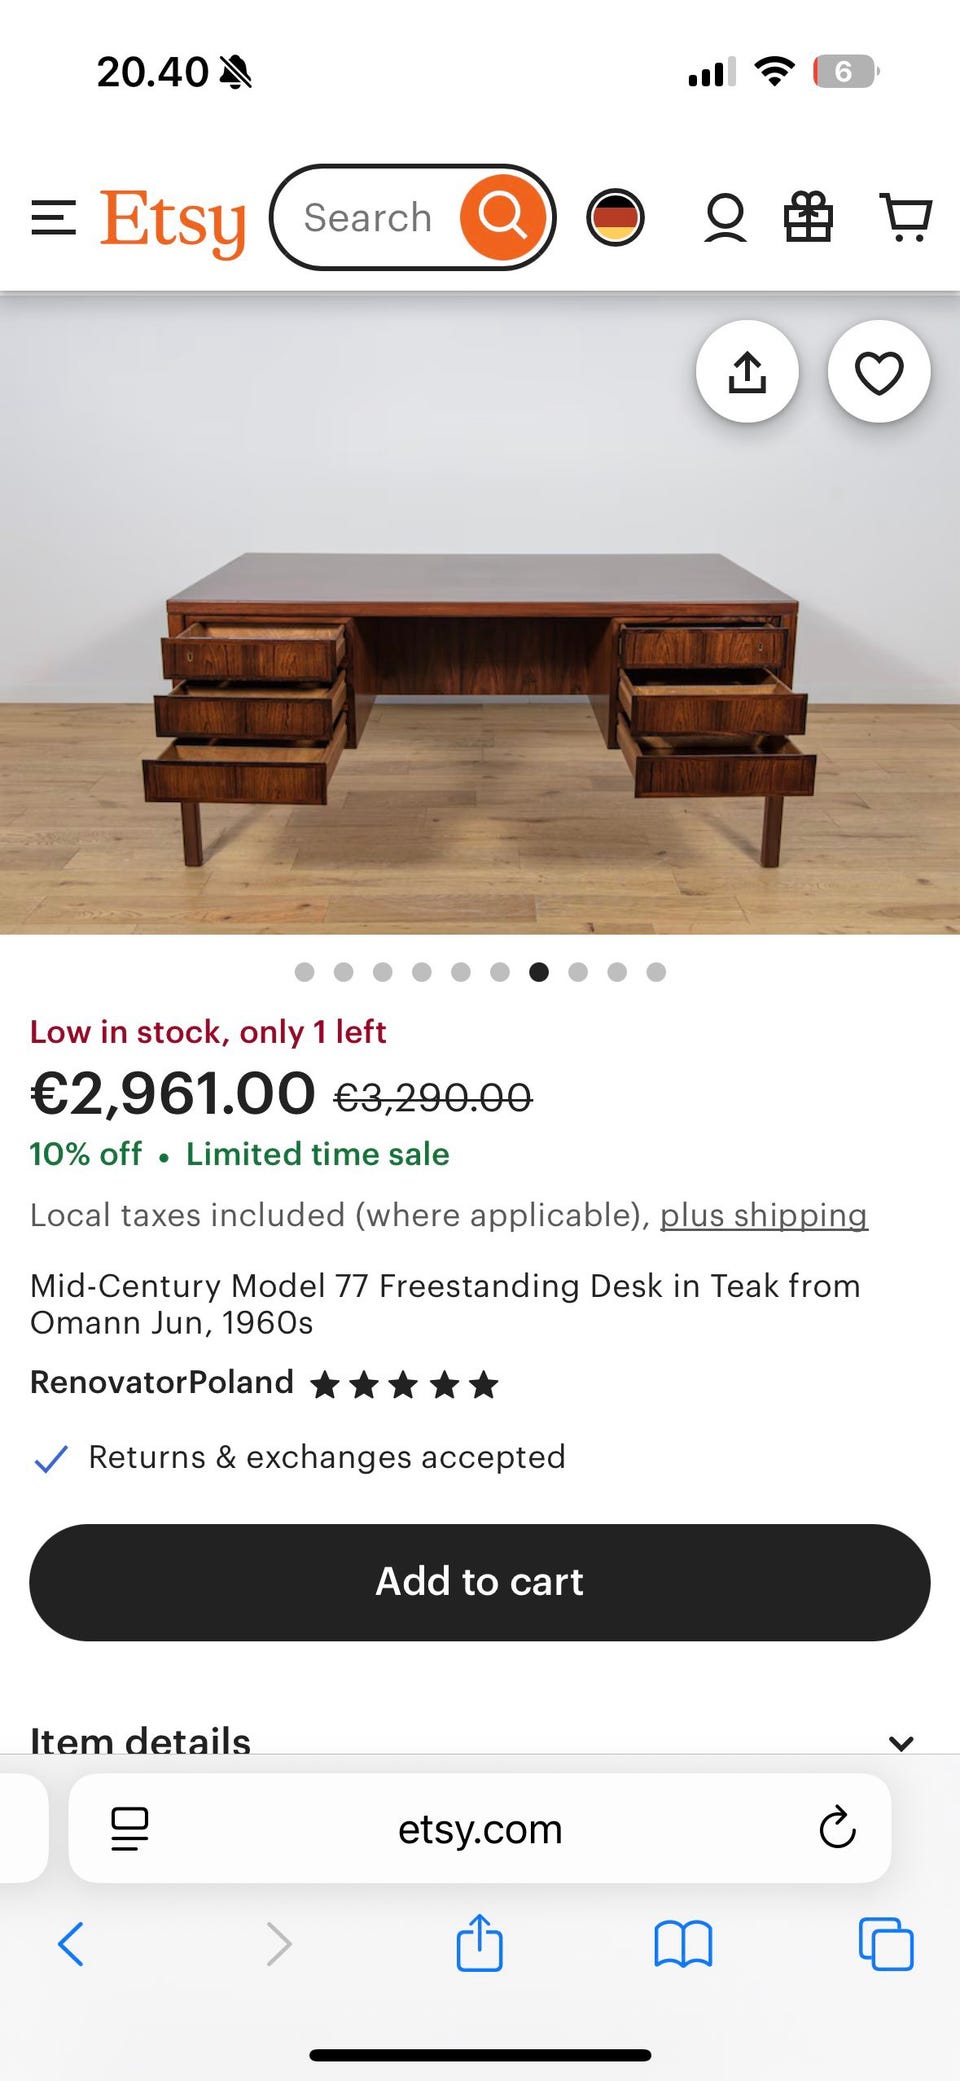Open Safari bookmarks book icon
960x2081 pixels.
[x=683, y=1944]
